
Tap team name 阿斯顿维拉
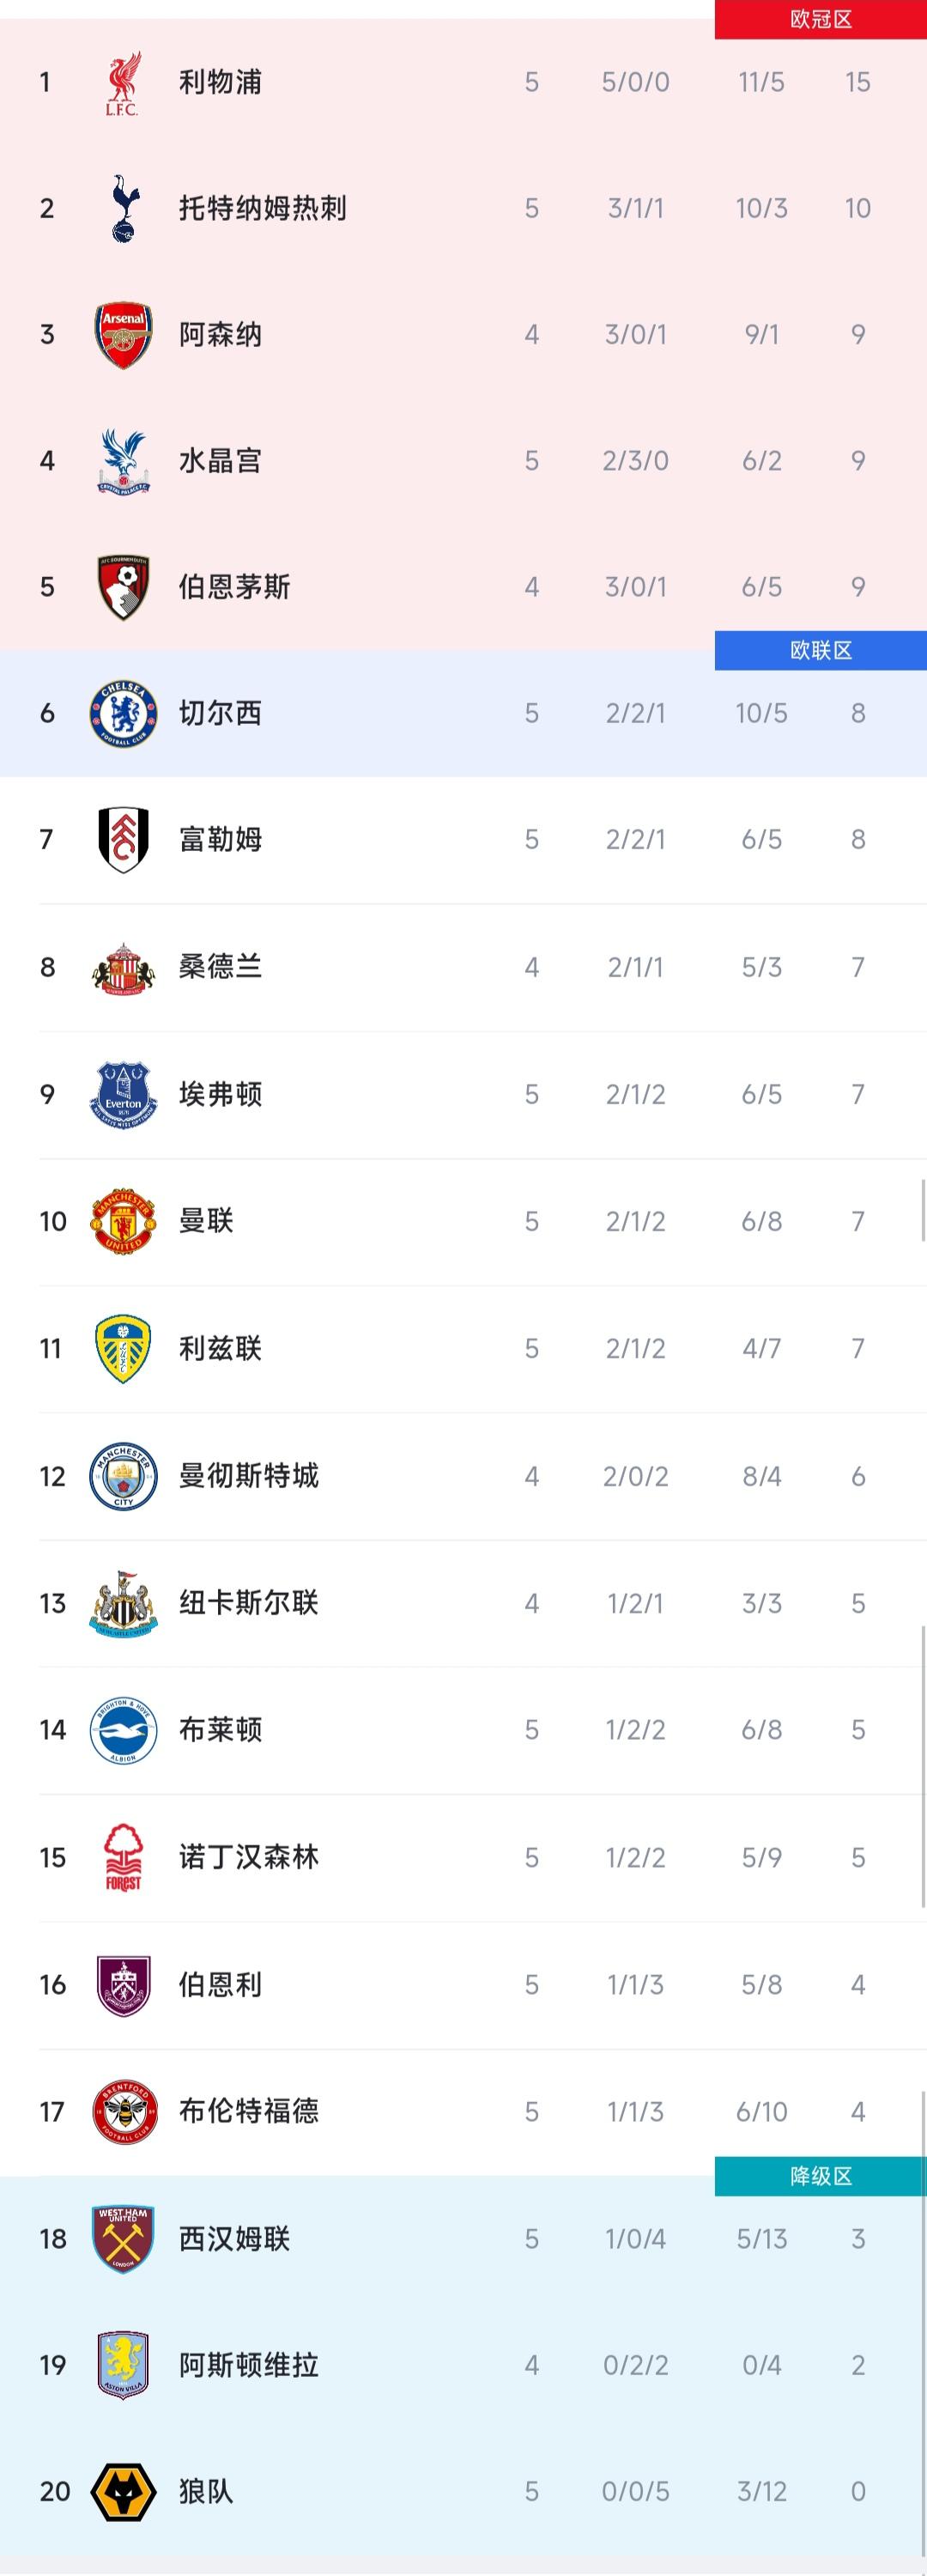(x=248, y=2365)
